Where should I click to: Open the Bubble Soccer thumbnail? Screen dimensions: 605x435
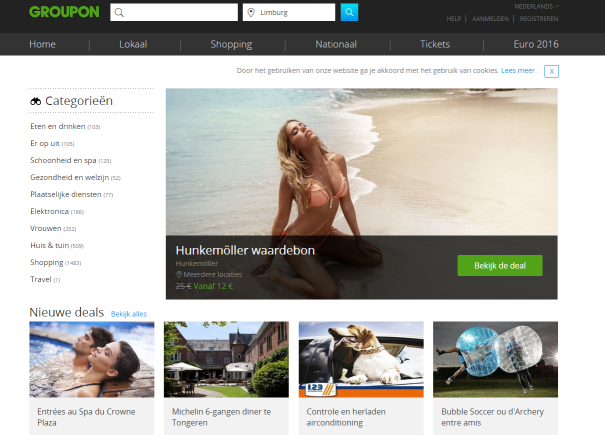tap(495, 359)
